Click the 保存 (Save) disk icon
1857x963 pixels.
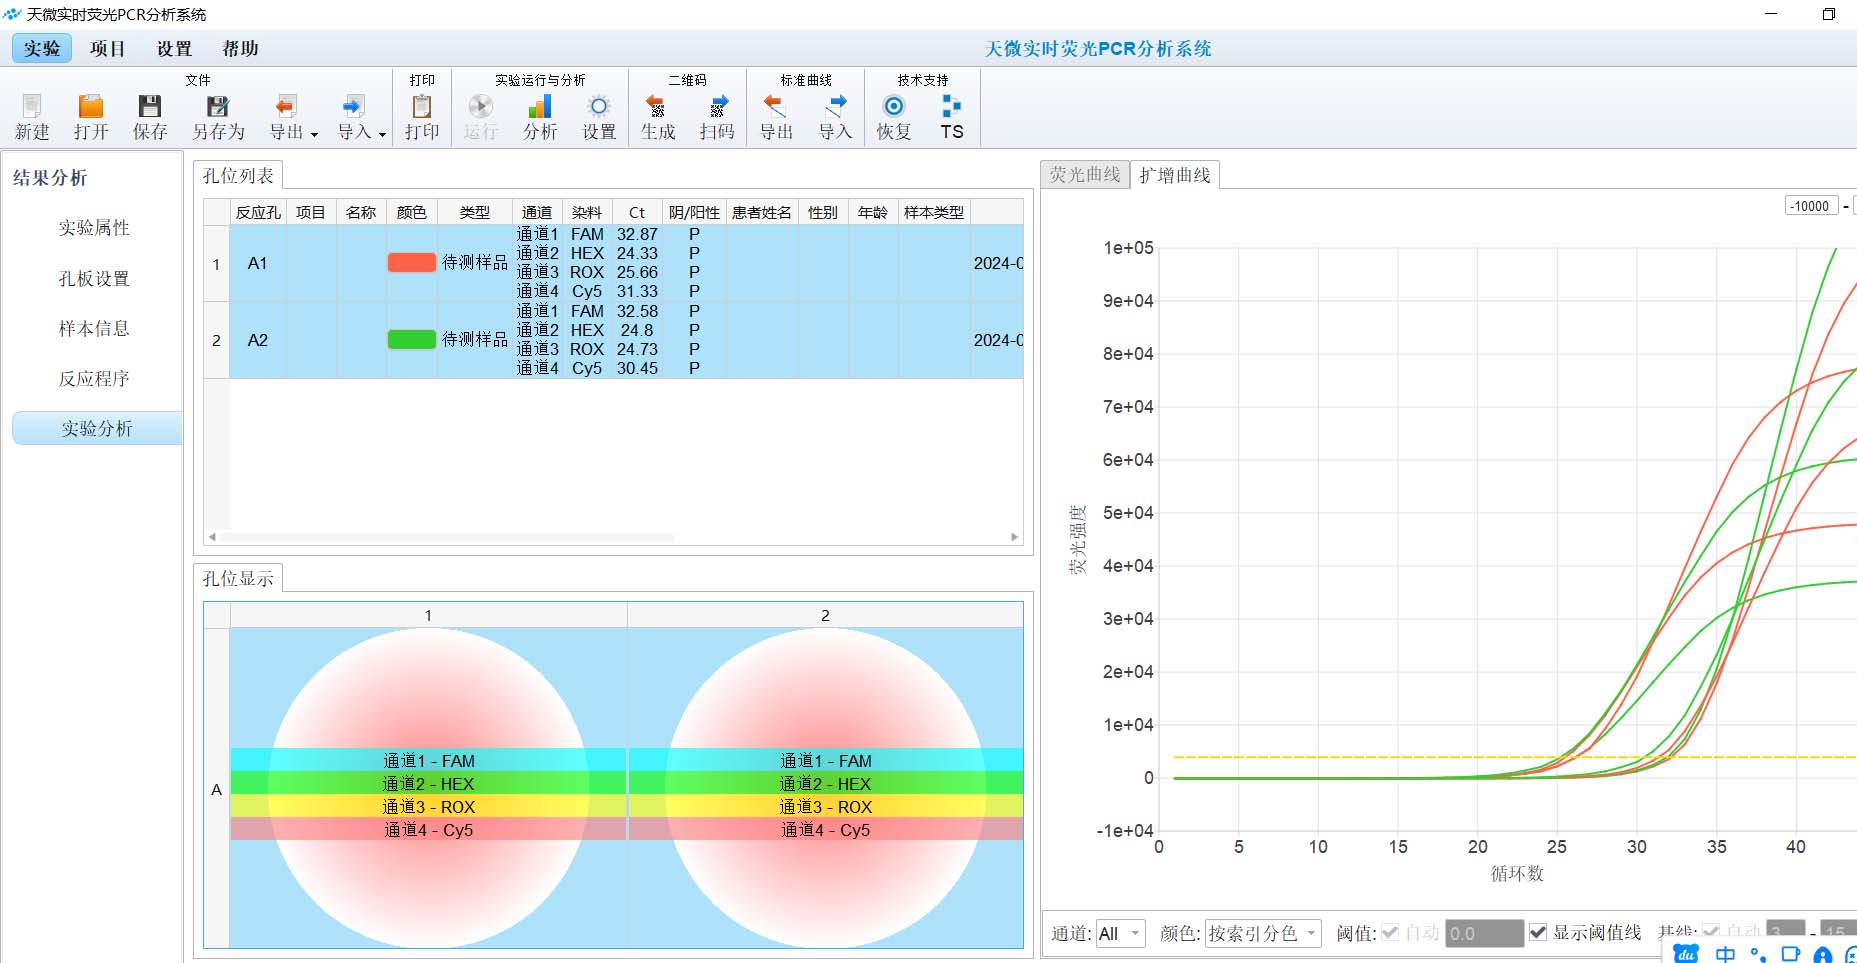point(150,106)
